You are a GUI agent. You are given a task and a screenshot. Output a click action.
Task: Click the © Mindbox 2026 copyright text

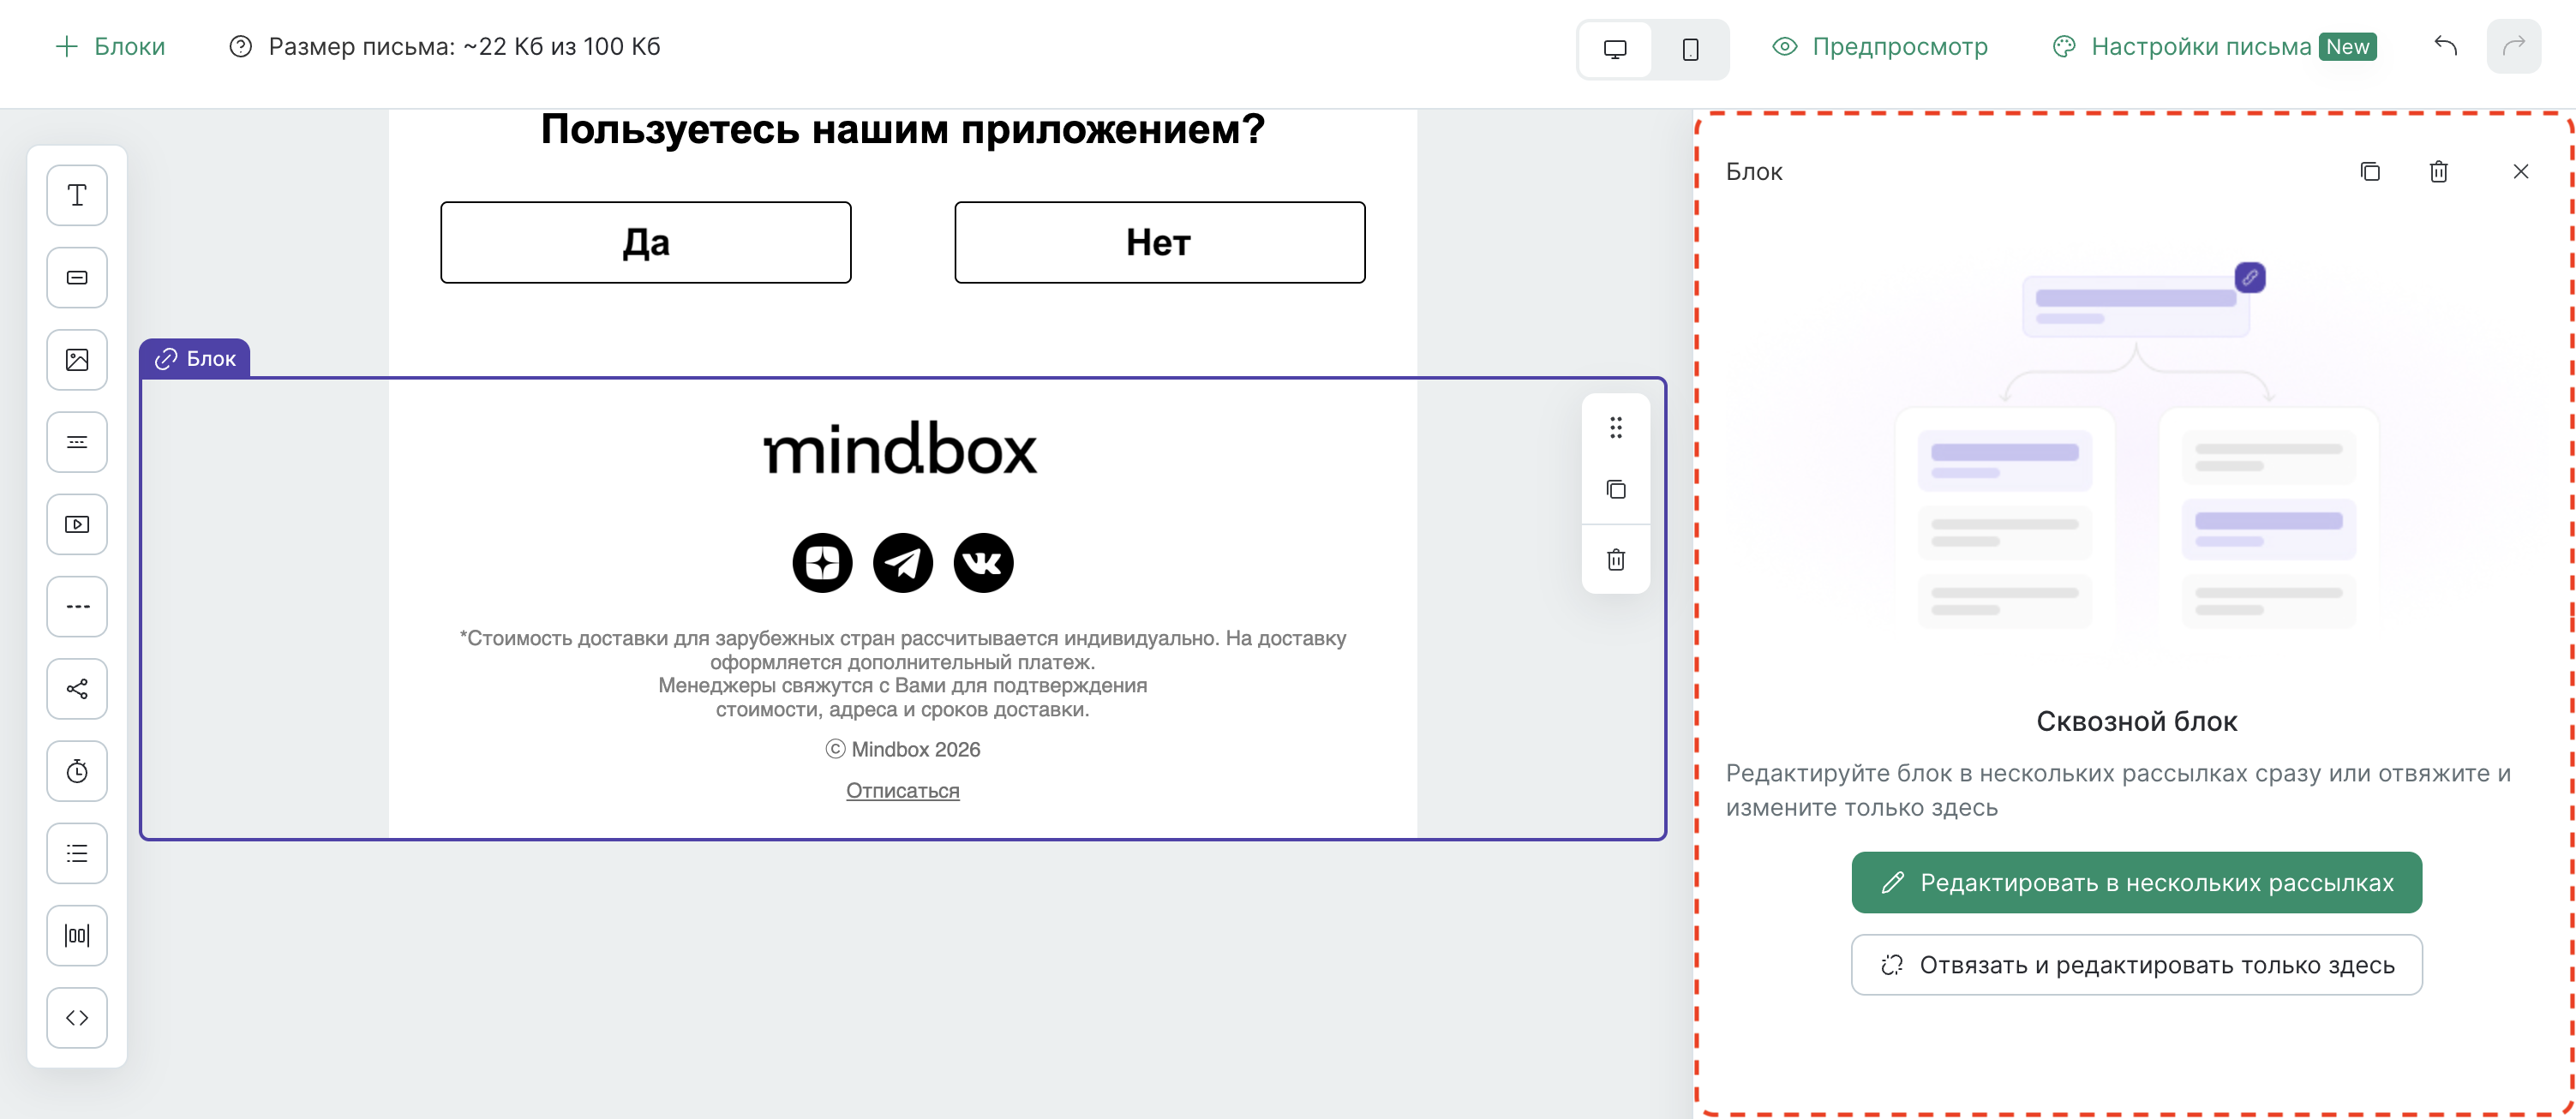pyautogui.click(x=903, y=750)
